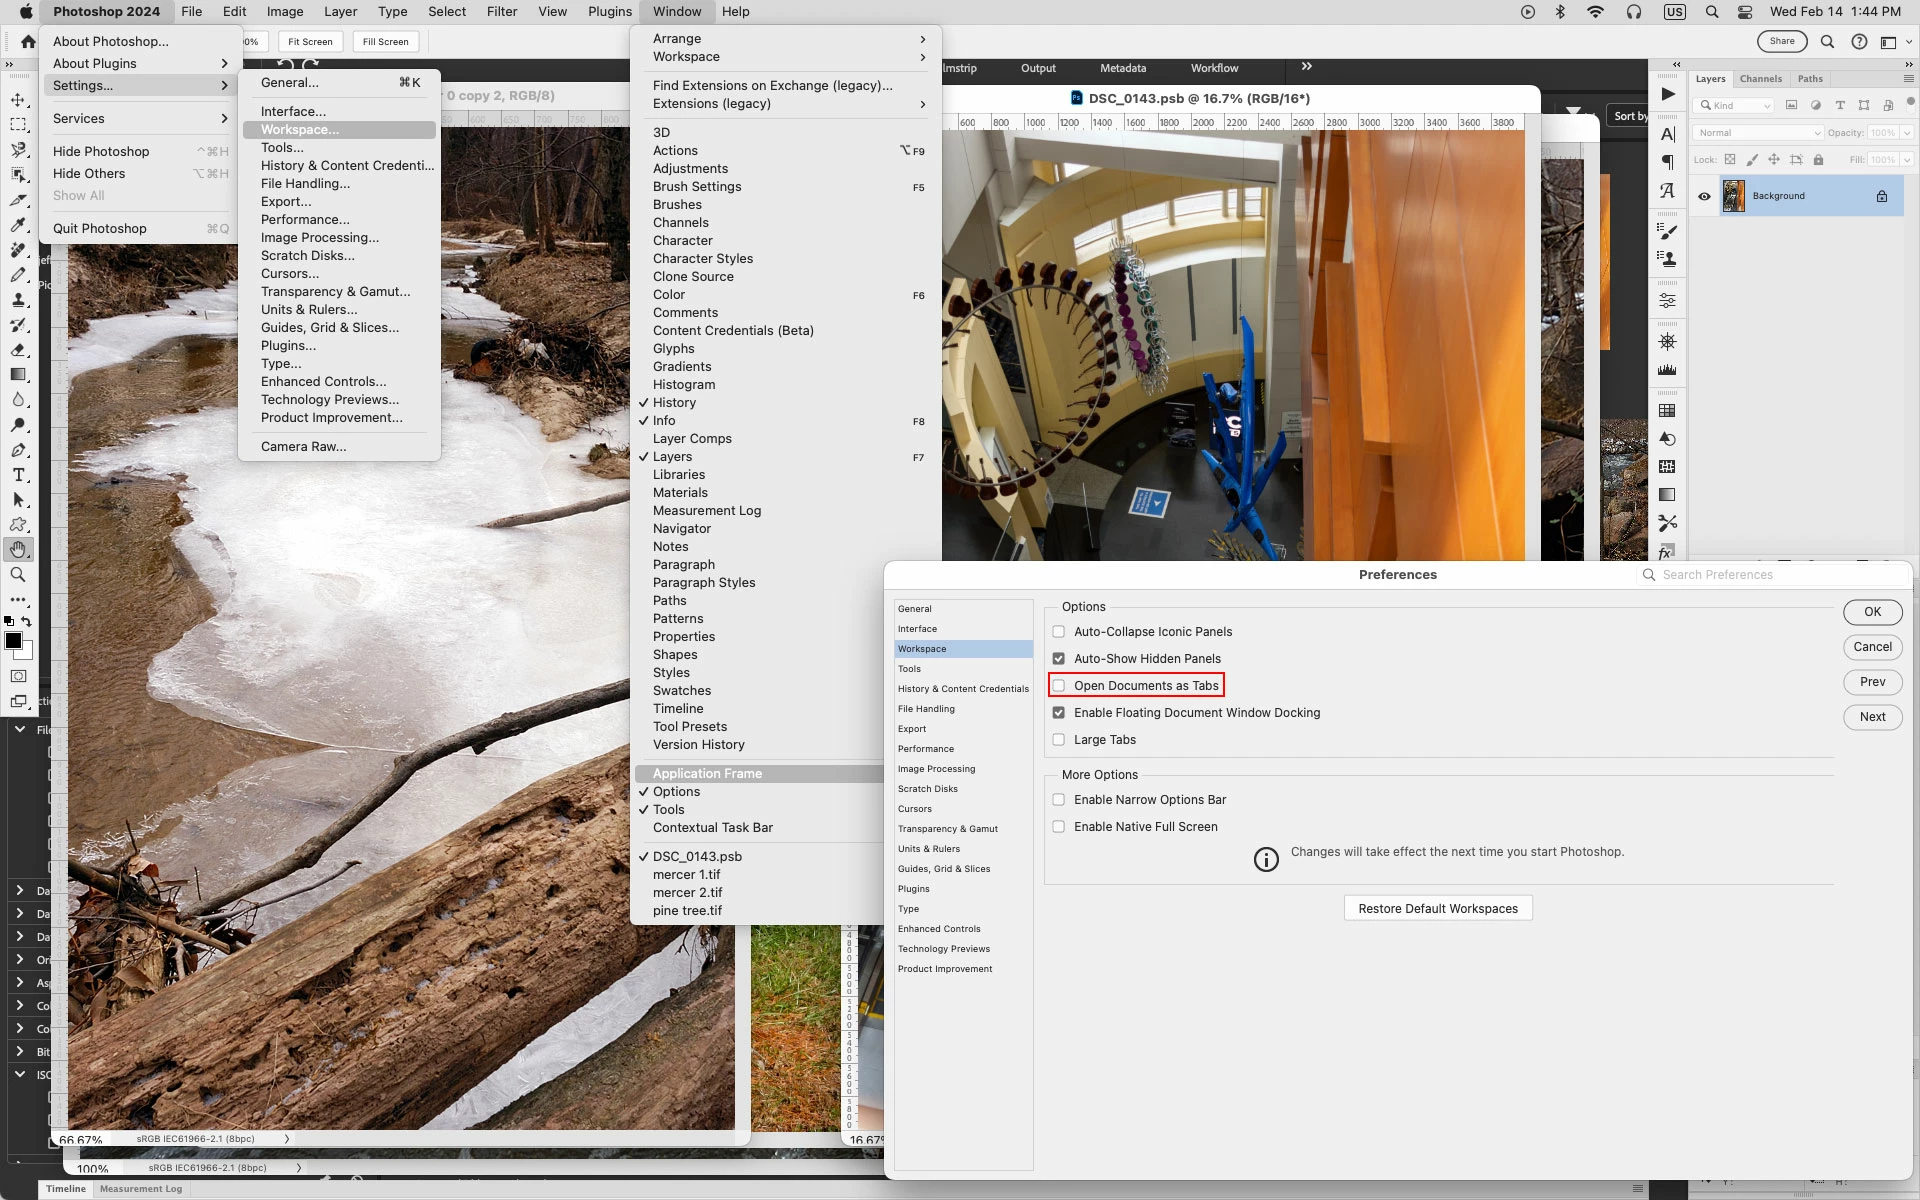
Task: Select the Rectangular Marquee tool
Action: [x=18, y=125]
